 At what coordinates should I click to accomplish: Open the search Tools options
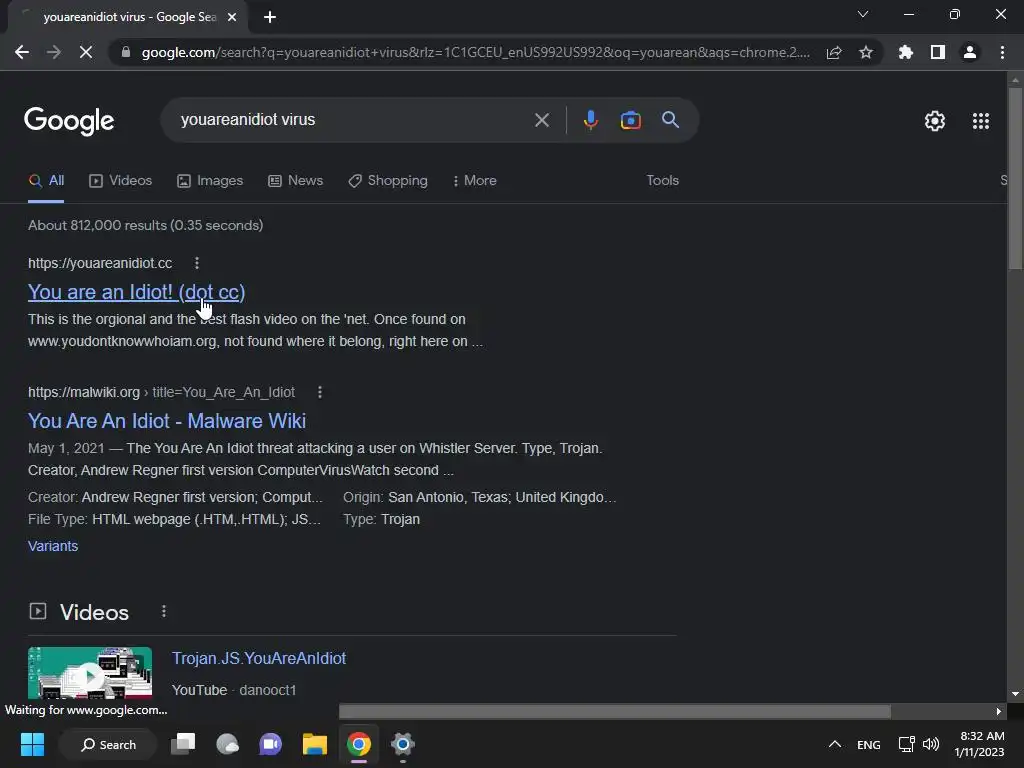click(x=662, y=180)
